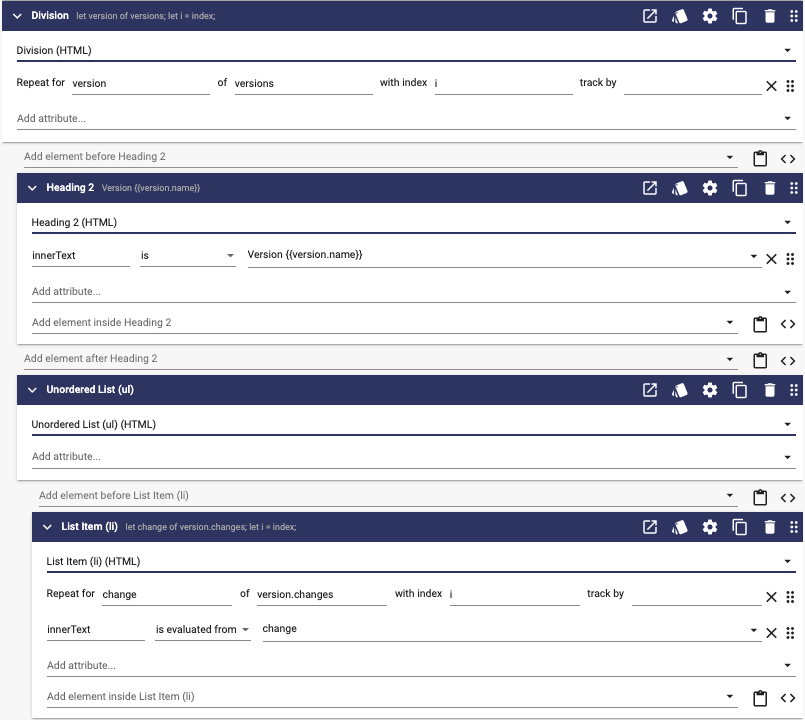Insert code inside Heading 2 using brackets icon
The width and height of the screenshot is (805, 720).
788,324
